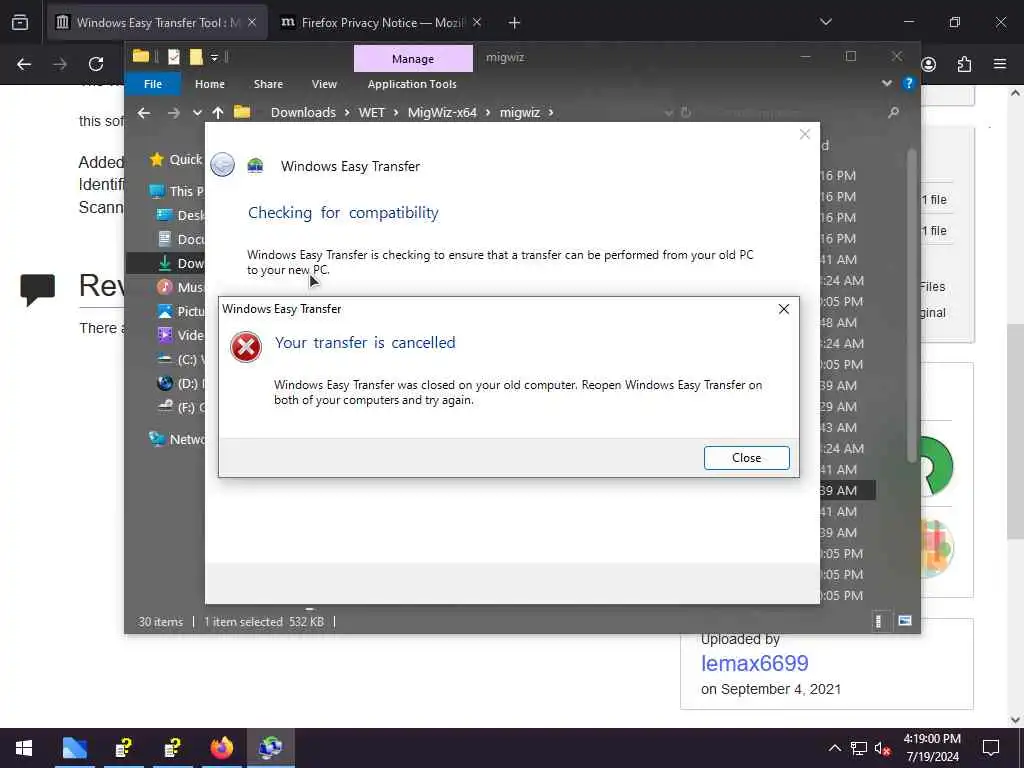The height and width of the screenshot is (768, 1024).
Task: Open list all tabs dropdown in Firefox
Action: pyautogui.click(x=825, y=22)
